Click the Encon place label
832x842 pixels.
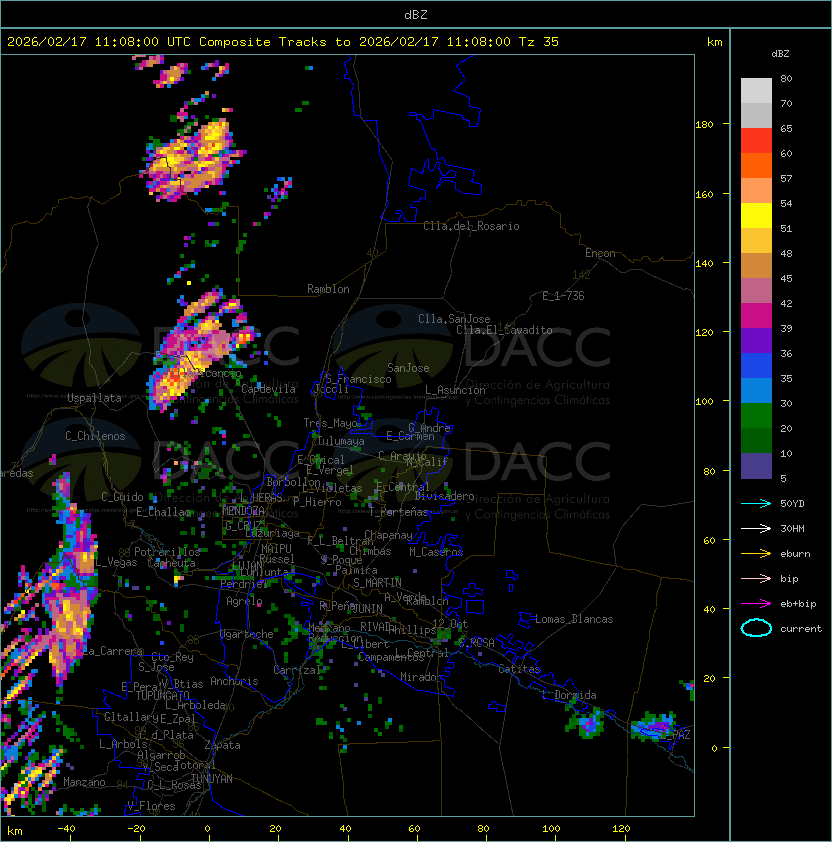600,253
